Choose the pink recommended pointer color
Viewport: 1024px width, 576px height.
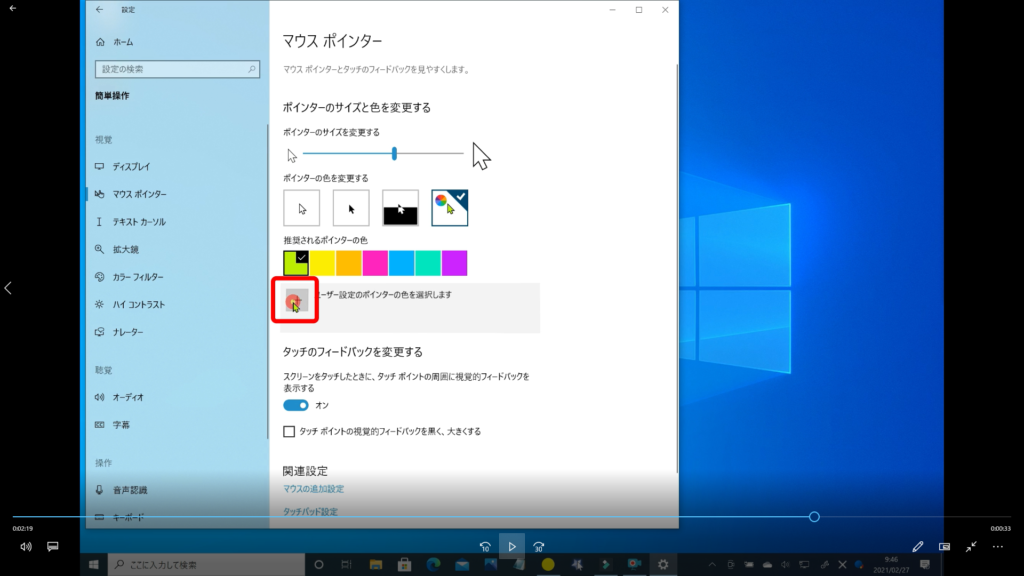(x=375, y=263)
